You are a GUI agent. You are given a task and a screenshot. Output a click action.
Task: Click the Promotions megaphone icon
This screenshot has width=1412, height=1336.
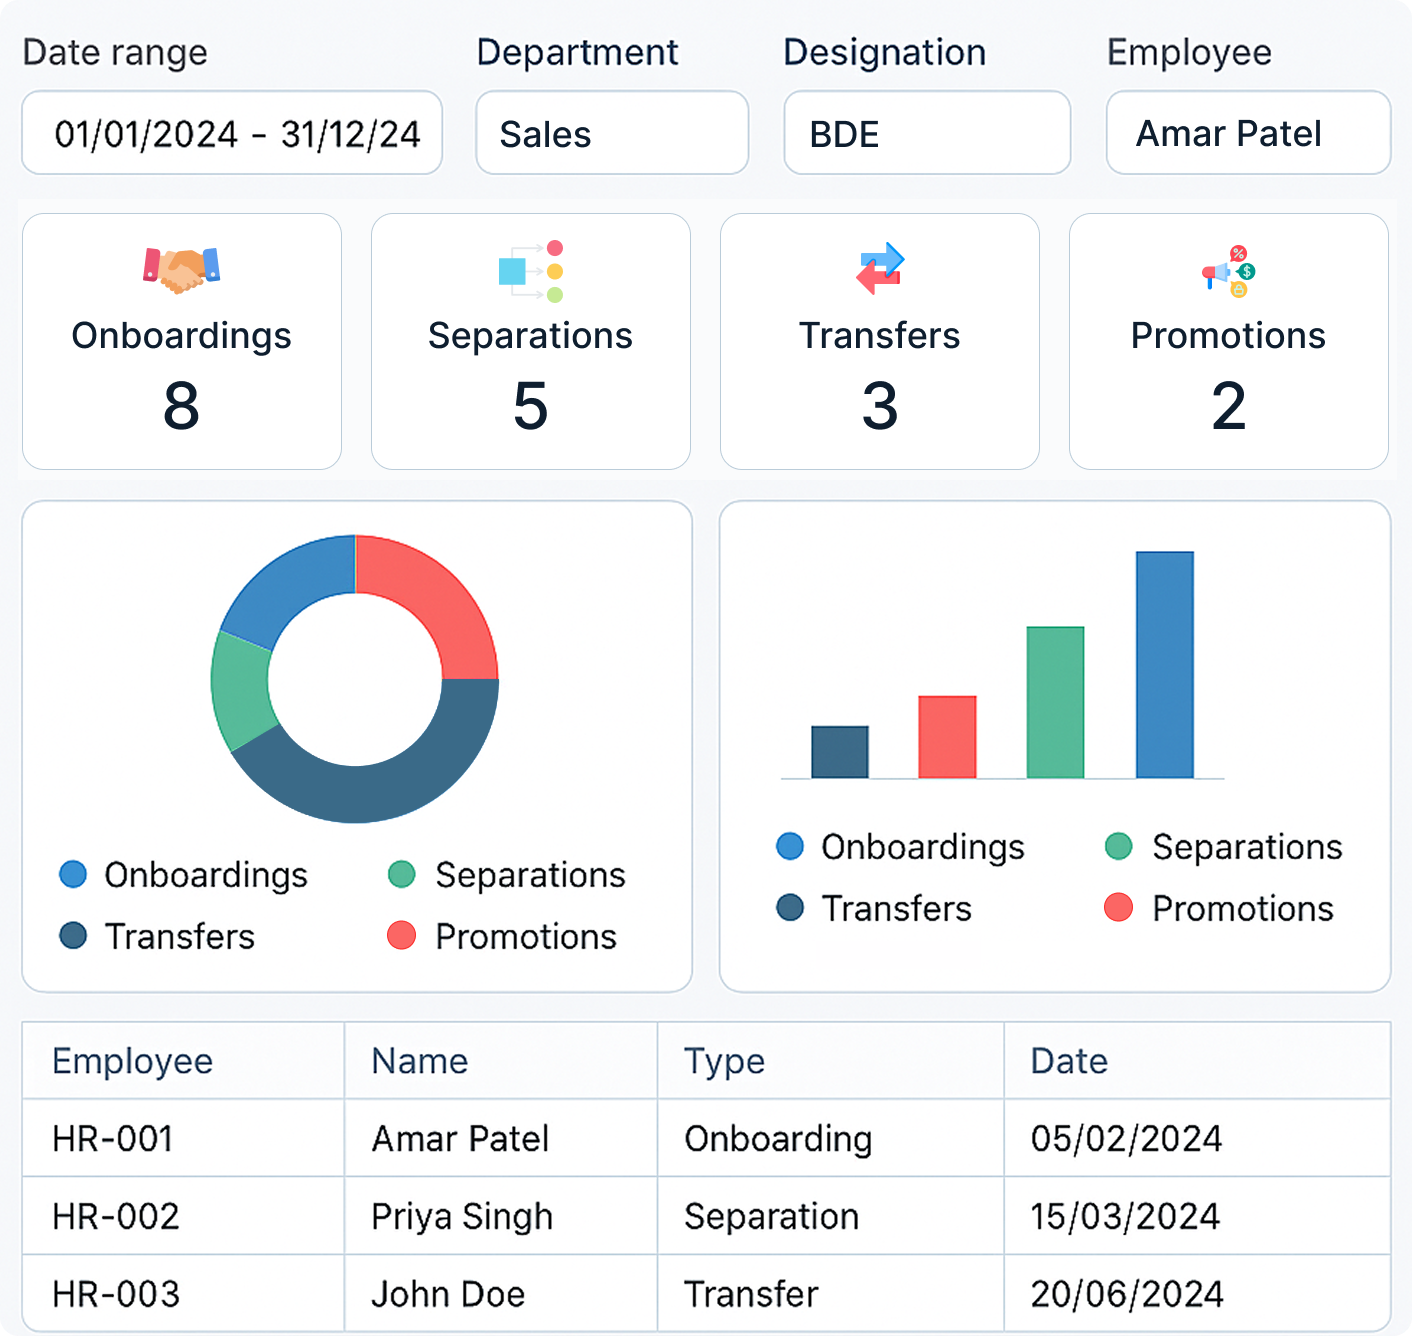[x=1228, y=271]
